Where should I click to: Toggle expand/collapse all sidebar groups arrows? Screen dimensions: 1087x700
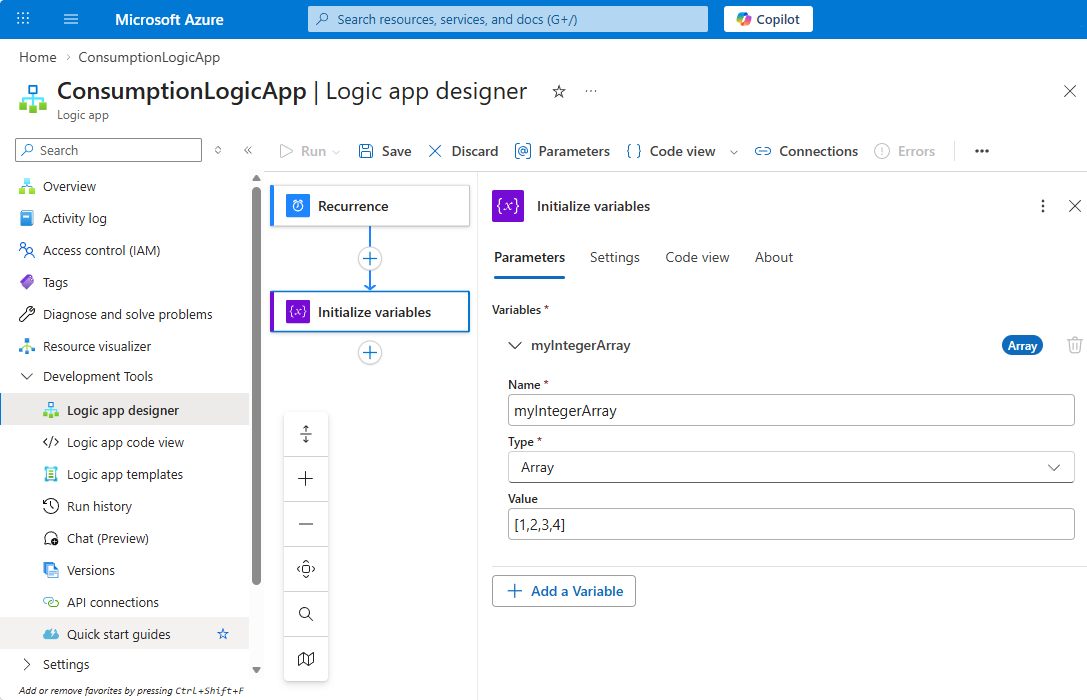[x=218, y=150]
